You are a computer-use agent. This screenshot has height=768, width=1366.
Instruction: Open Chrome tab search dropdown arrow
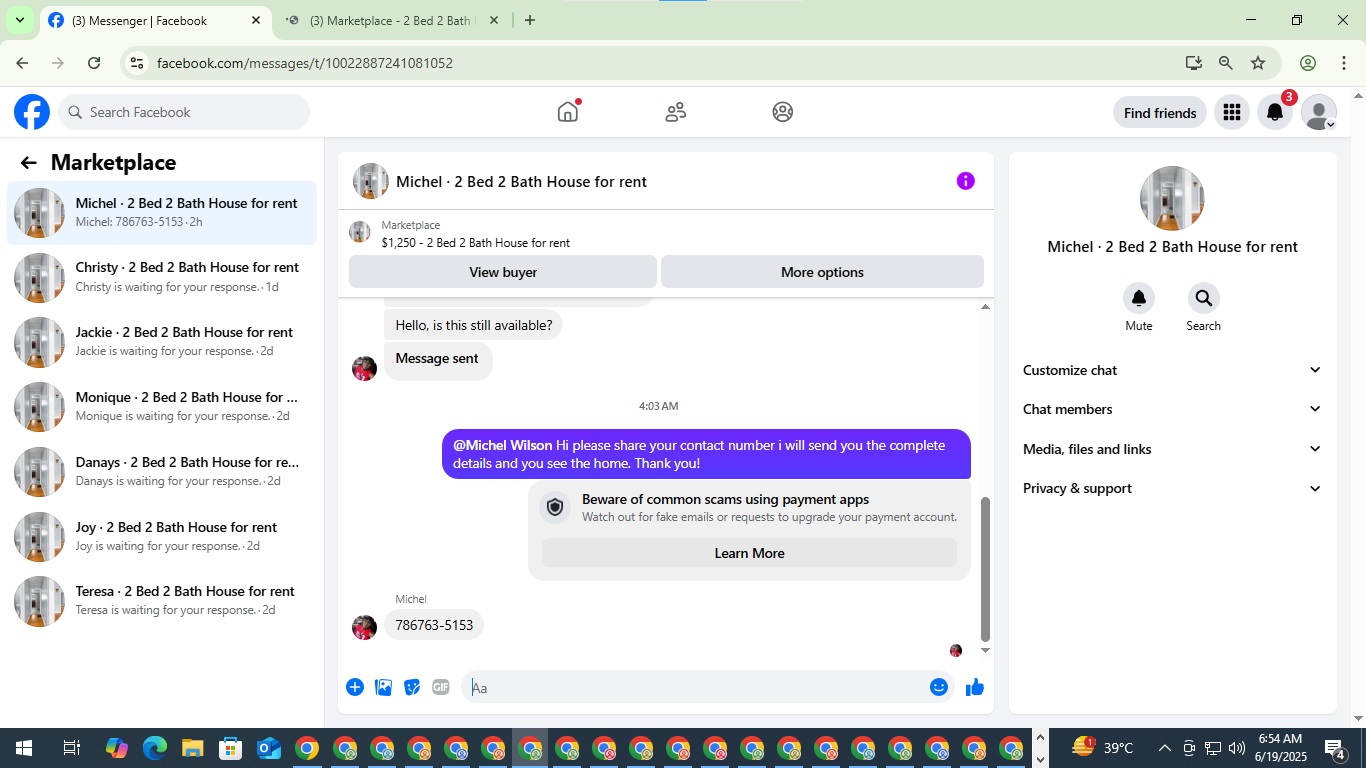19,20
